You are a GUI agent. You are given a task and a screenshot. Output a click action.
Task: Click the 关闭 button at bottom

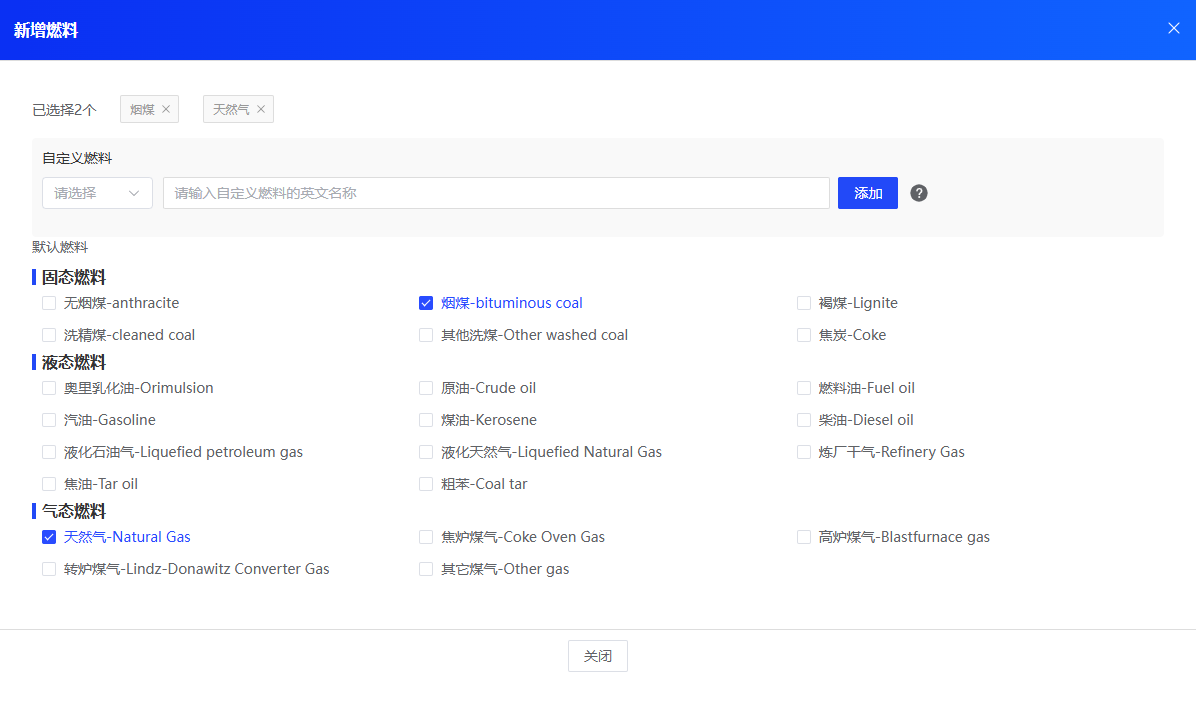click(x=597, y=656)
